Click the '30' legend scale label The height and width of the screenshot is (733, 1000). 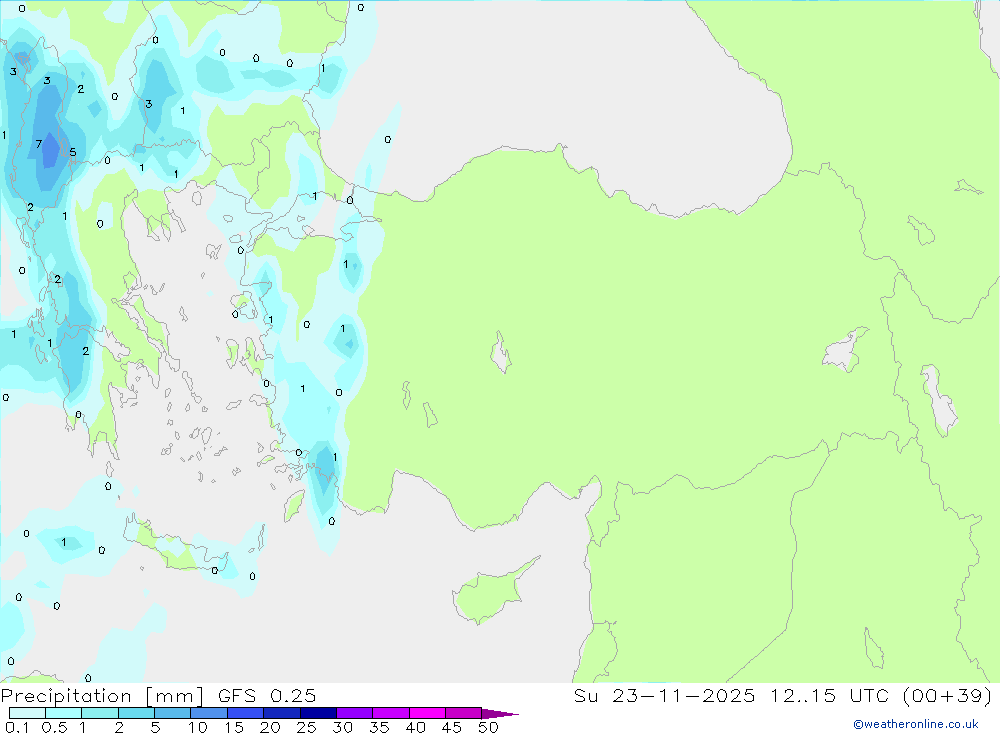pyautogui.click(x=343, y=727)
